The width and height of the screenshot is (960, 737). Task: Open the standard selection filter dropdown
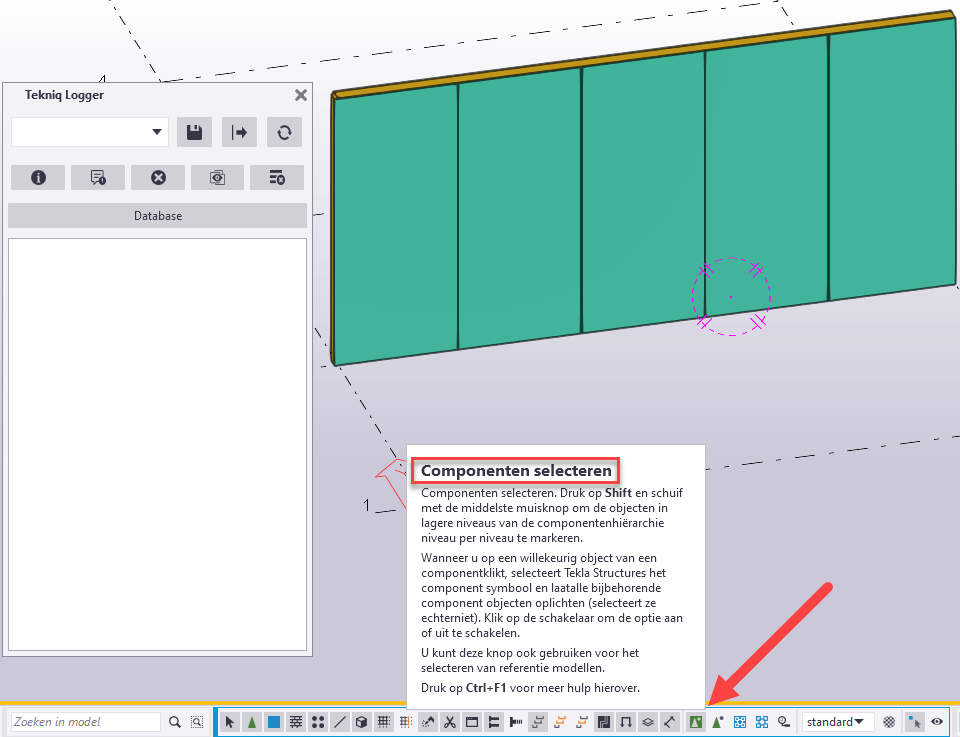coord(837,722)
